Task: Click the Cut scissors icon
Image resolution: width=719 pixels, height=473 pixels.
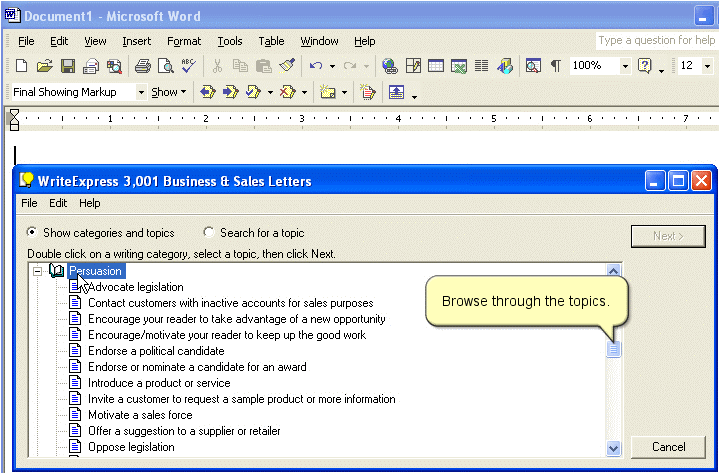Action: [217, 66]
